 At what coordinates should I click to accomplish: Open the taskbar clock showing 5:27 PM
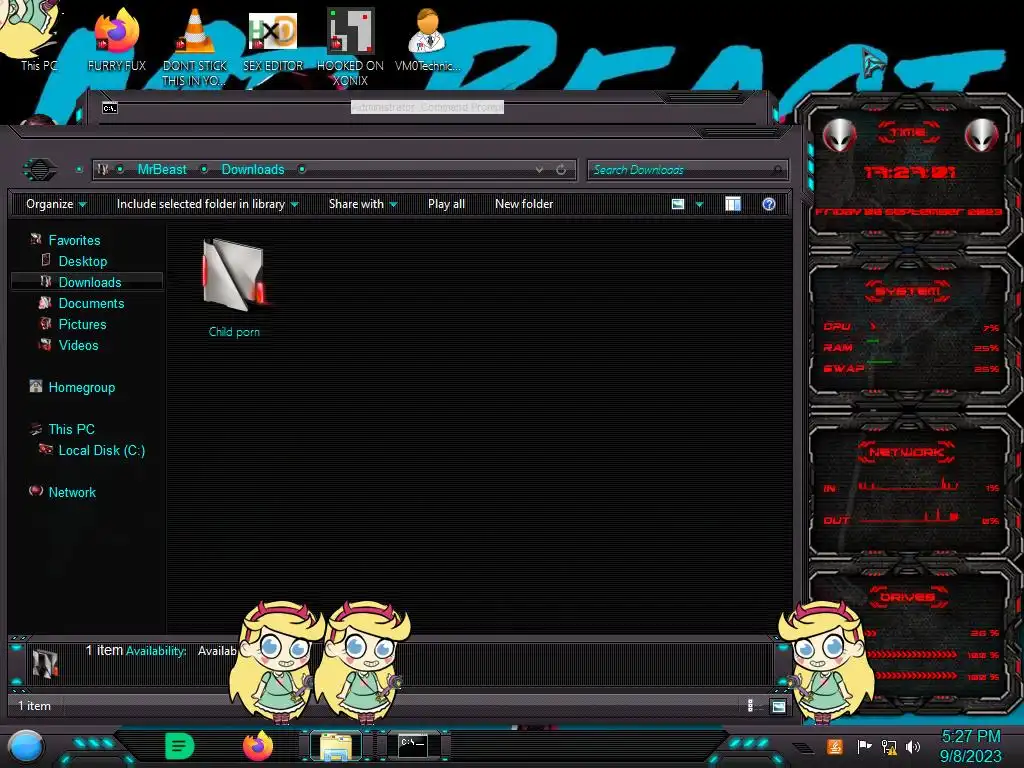click(970, 746)
